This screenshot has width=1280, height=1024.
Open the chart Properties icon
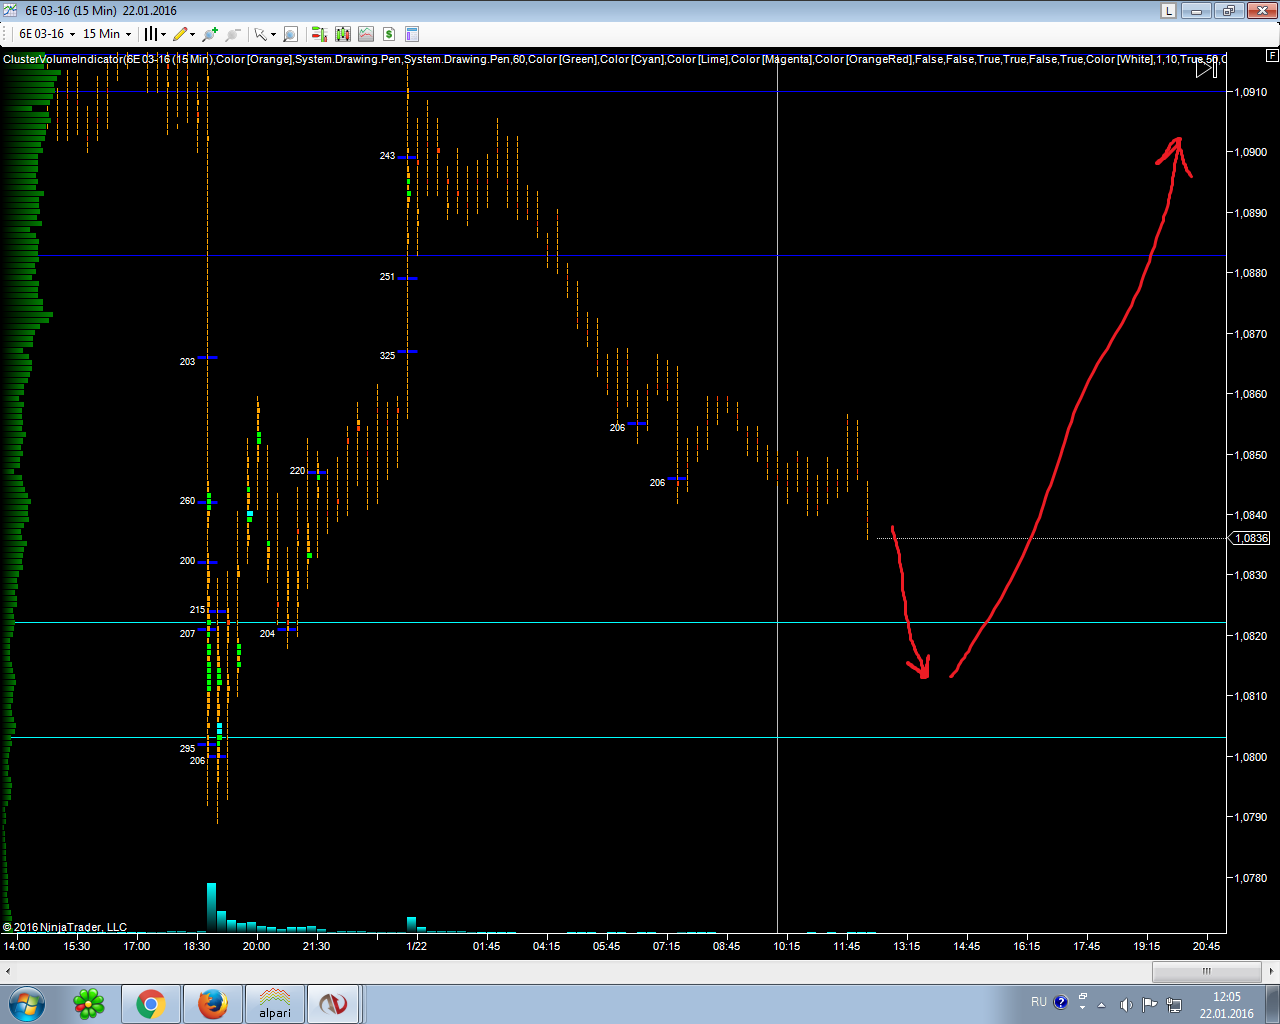click(x=412, y=34)
